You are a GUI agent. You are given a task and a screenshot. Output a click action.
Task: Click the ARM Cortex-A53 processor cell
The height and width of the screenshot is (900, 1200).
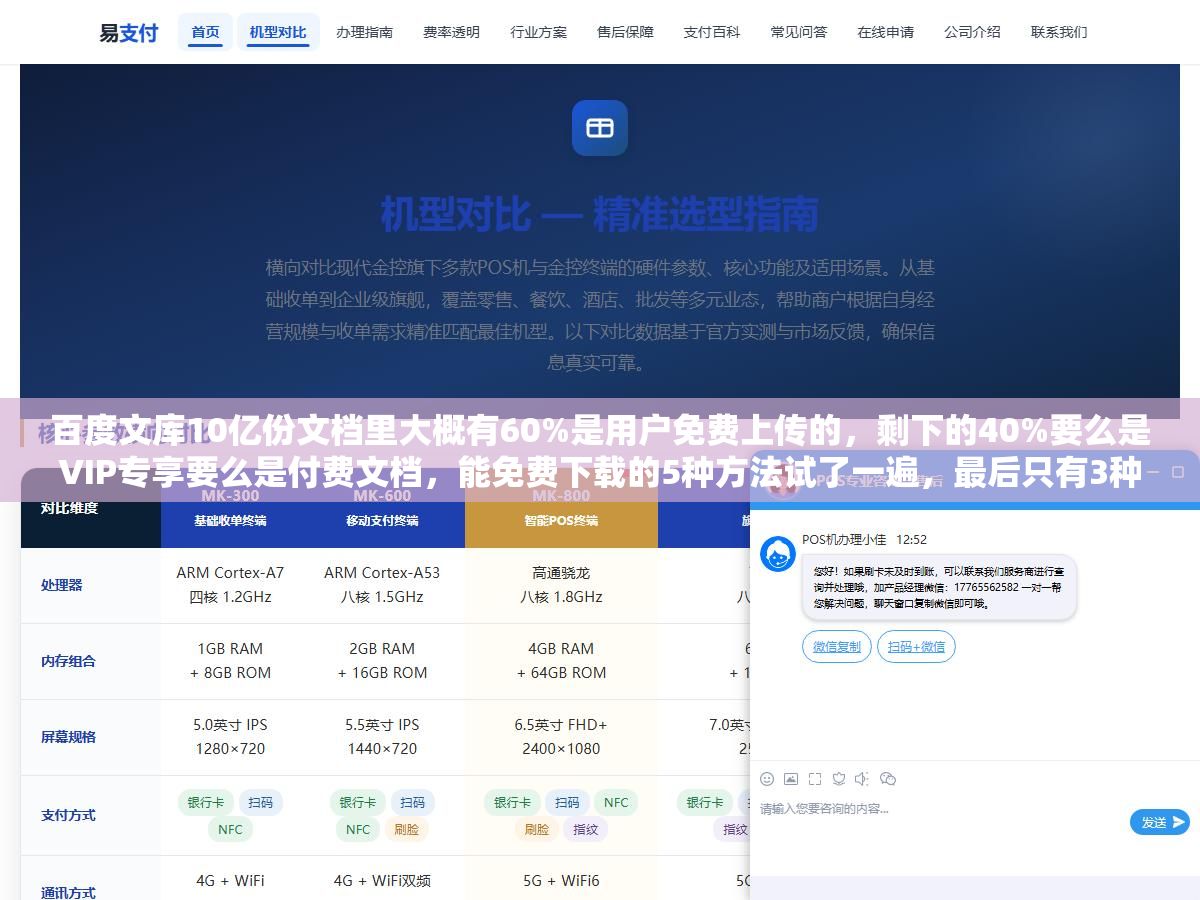click(x=382, y=585)
